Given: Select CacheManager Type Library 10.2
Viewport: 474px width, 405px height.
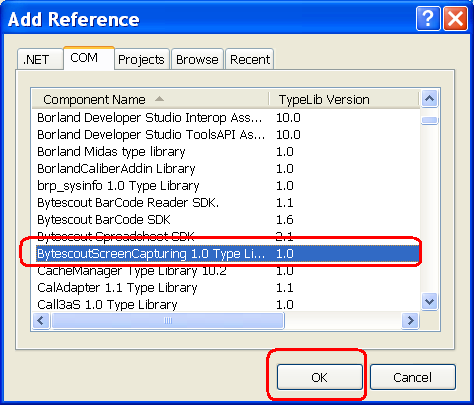Looking at the screenshot, I should pos(227,271).
